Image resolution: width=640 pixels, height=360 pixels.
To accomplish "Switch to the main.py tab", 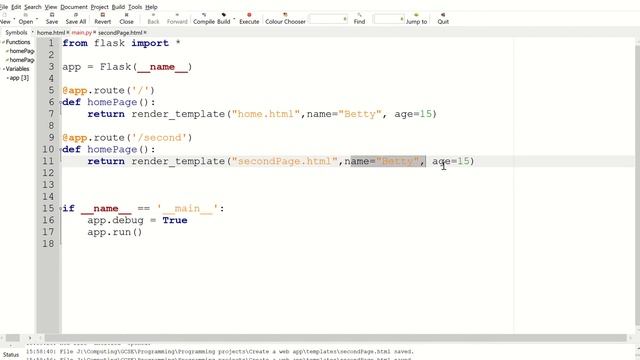I will pyautogui.click(x=82, y=33).
